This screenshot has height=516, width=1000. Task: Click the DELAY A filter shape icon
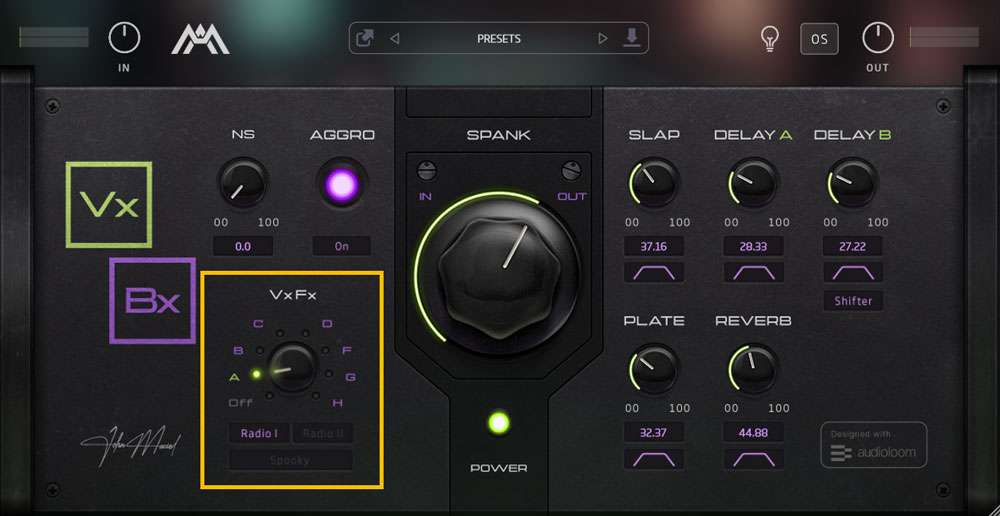(x=753, y=272)
